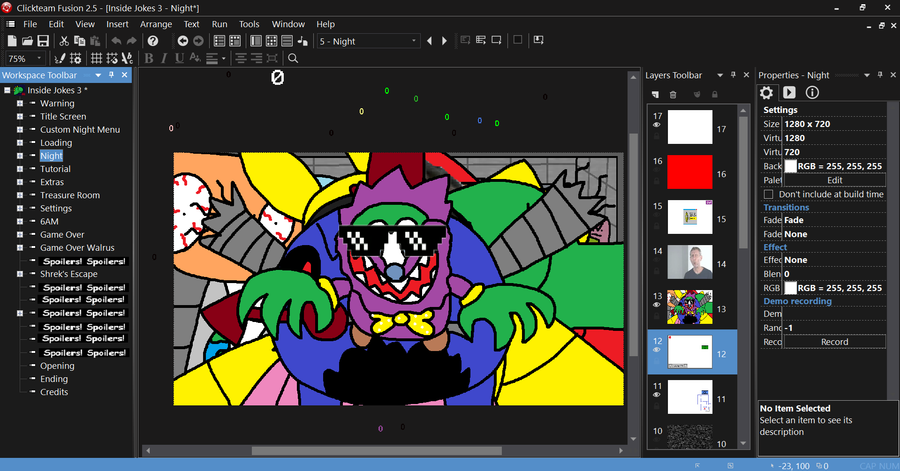This screenshot has width=900, height=471.
Task: Click the grid setup gear icon
Action: click(x=75, y=58)
